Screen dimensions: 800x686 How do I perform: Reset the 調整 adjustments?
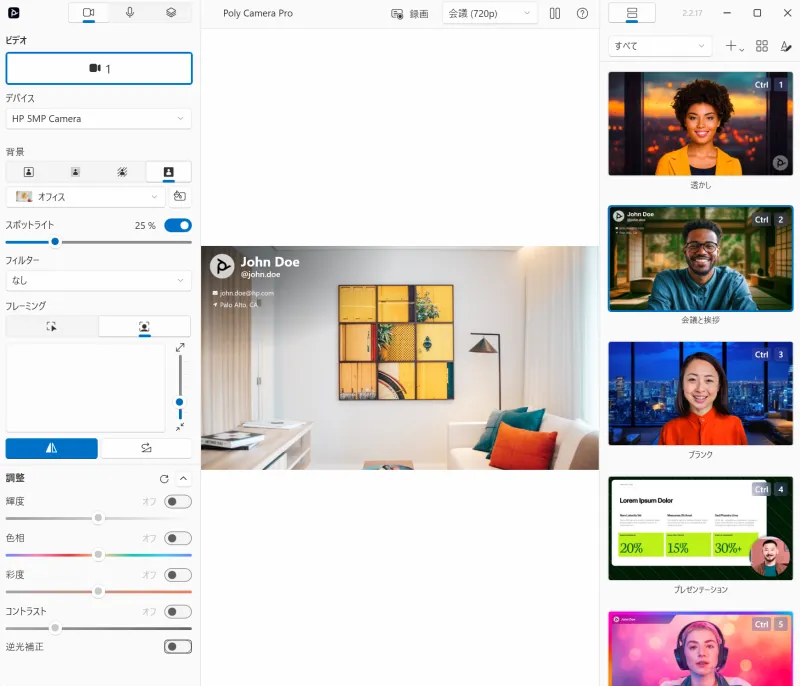coord(164,479)
